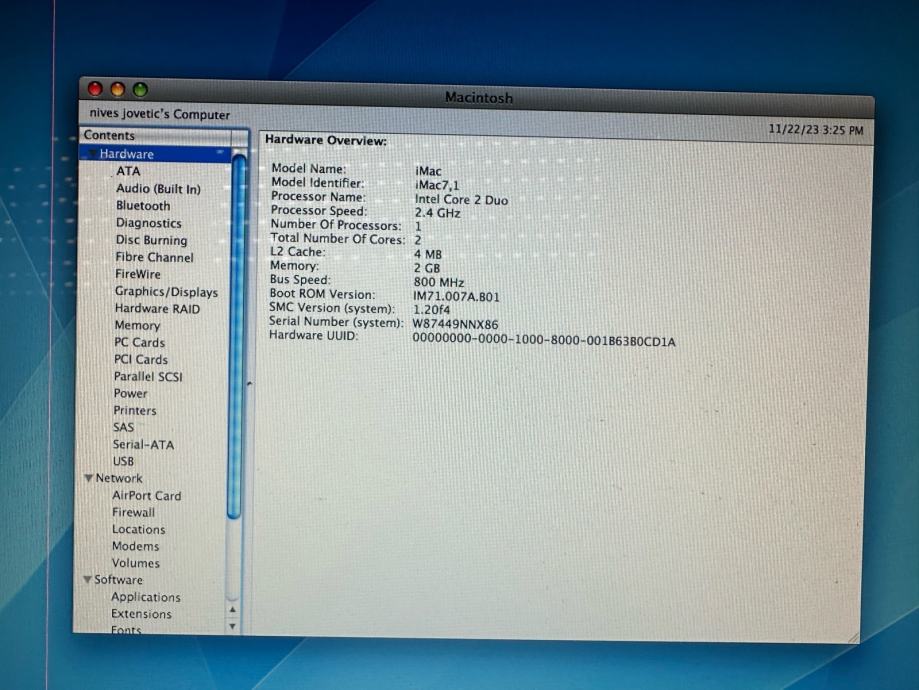Select Power in the Contents list

[x=130, y=393]
